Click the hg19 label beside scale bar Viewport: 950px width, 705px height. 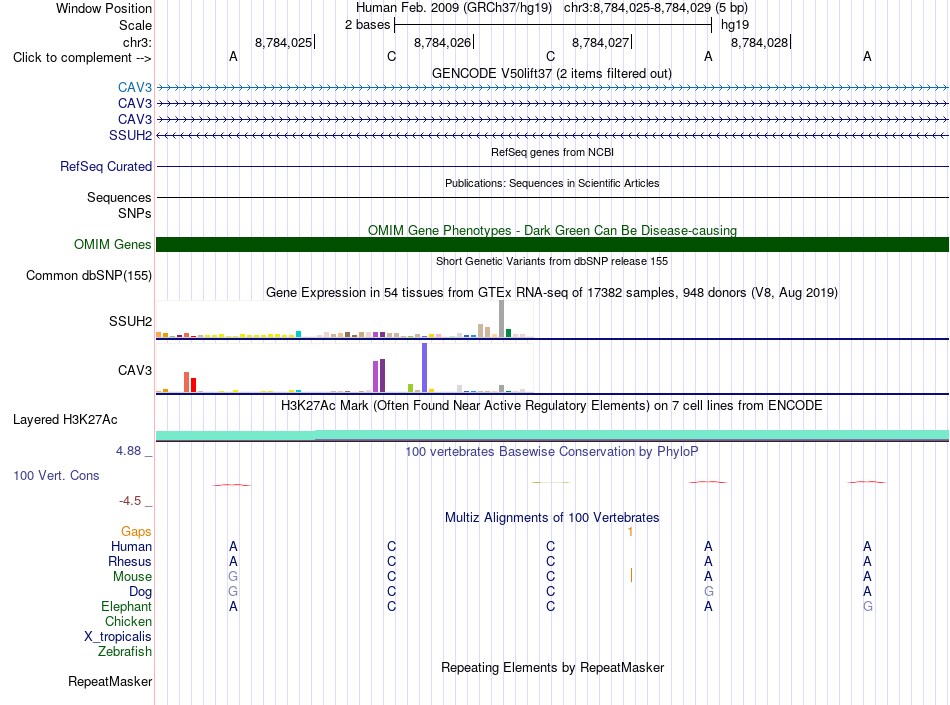(735, 25)
